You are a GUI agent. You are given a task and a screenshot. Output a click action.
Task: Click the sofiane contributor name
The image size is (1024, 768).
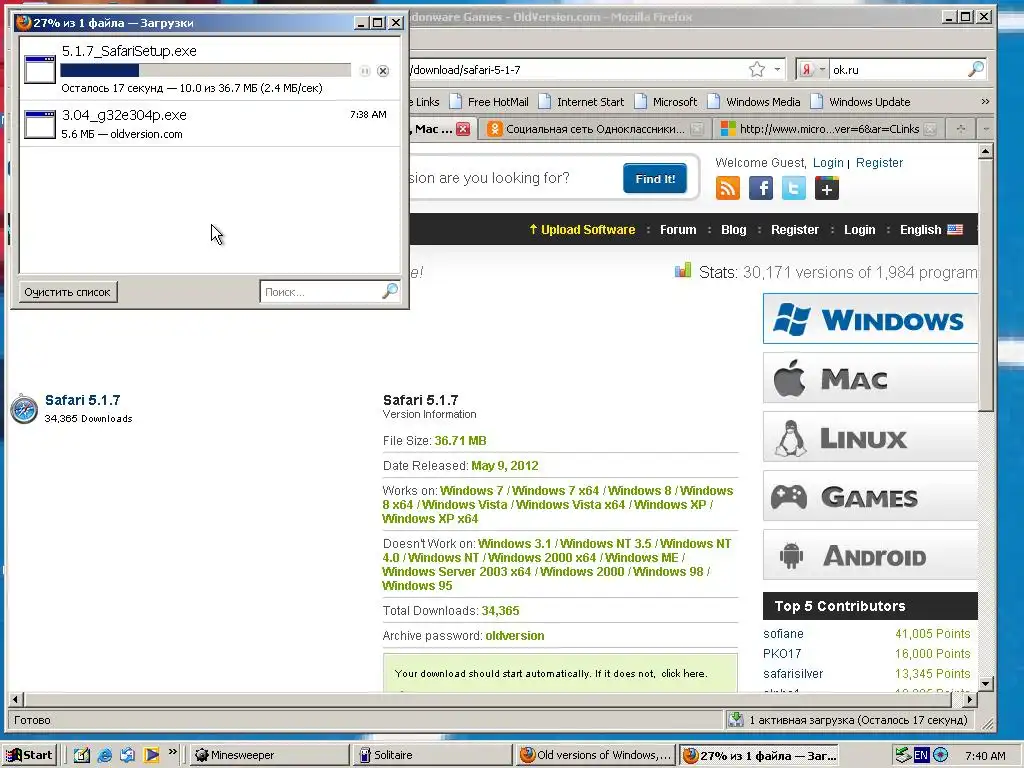pos(783,633)
